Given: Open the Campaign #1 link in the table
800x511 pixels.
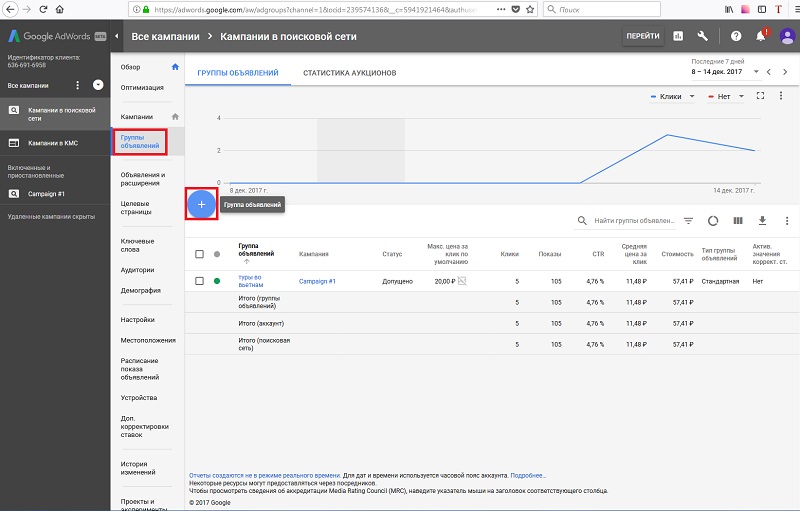Looking at the screenshot, I should click(317, 282).
